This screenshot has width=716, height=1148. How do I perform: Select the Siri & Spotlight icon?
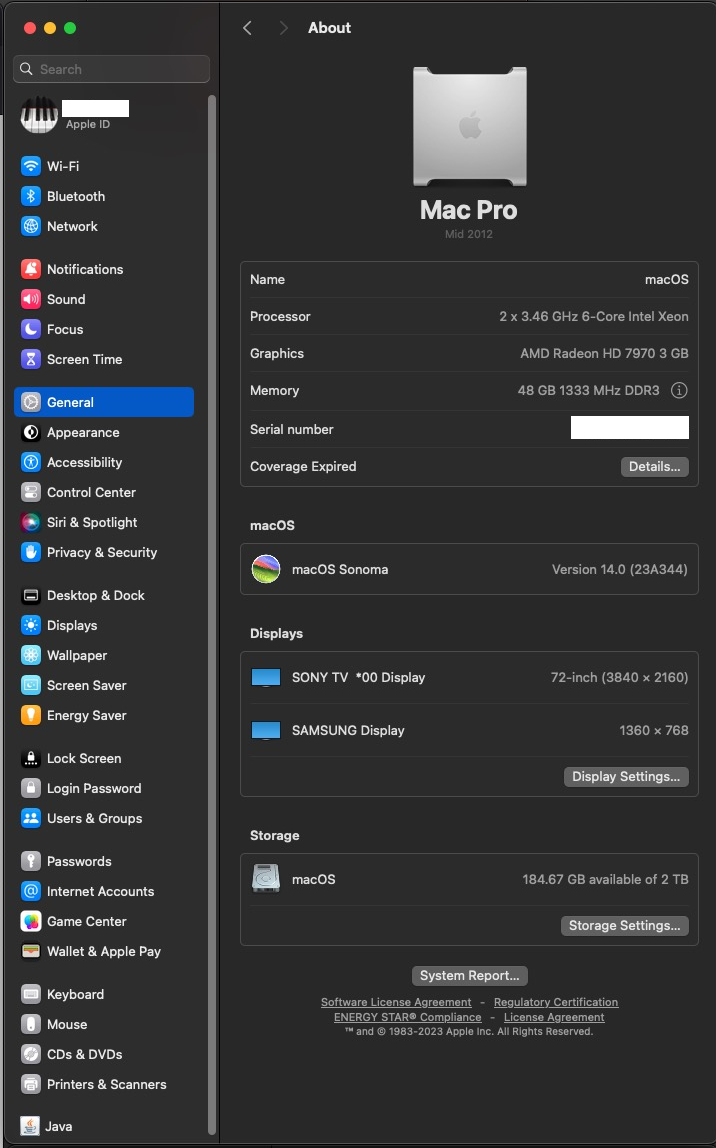pos(31,522)
